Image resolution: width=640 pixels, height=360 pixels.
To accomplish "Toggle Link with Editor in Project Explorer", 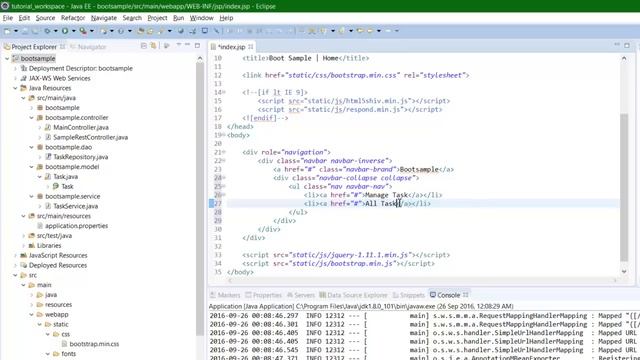I will pos(153,46).
